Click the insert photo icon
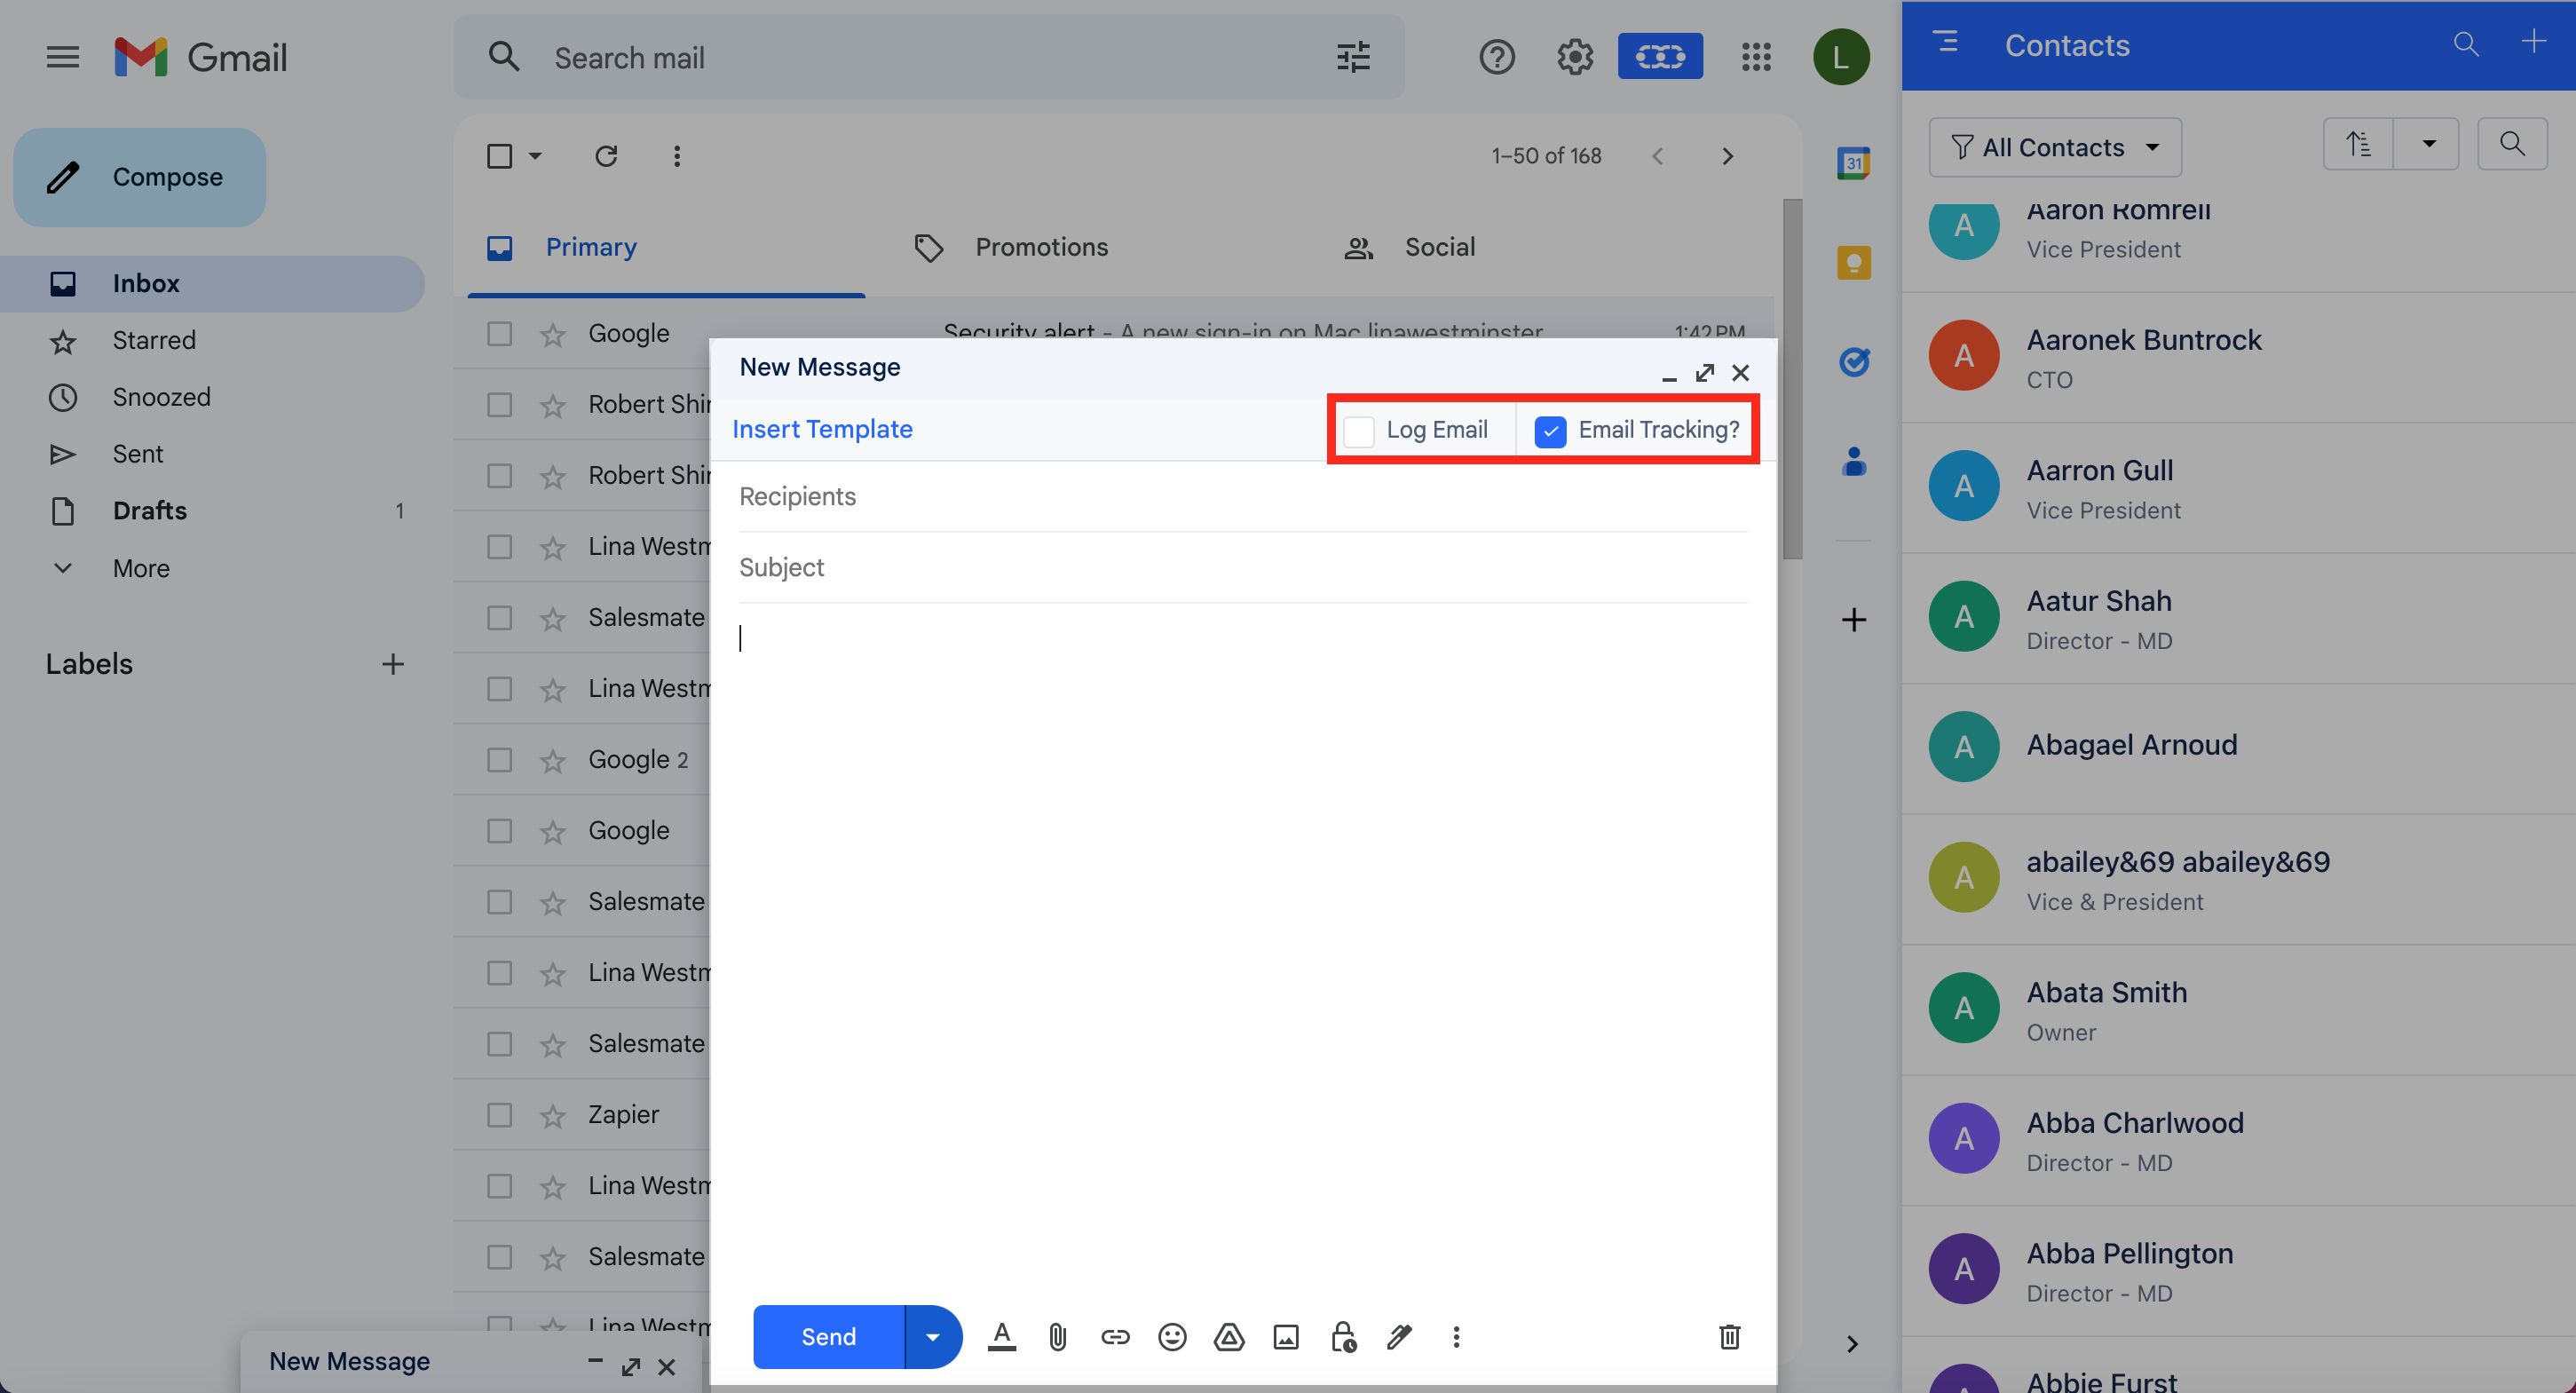The height and width of the screenshot is (1393, 2576). coord(1286,1337)
